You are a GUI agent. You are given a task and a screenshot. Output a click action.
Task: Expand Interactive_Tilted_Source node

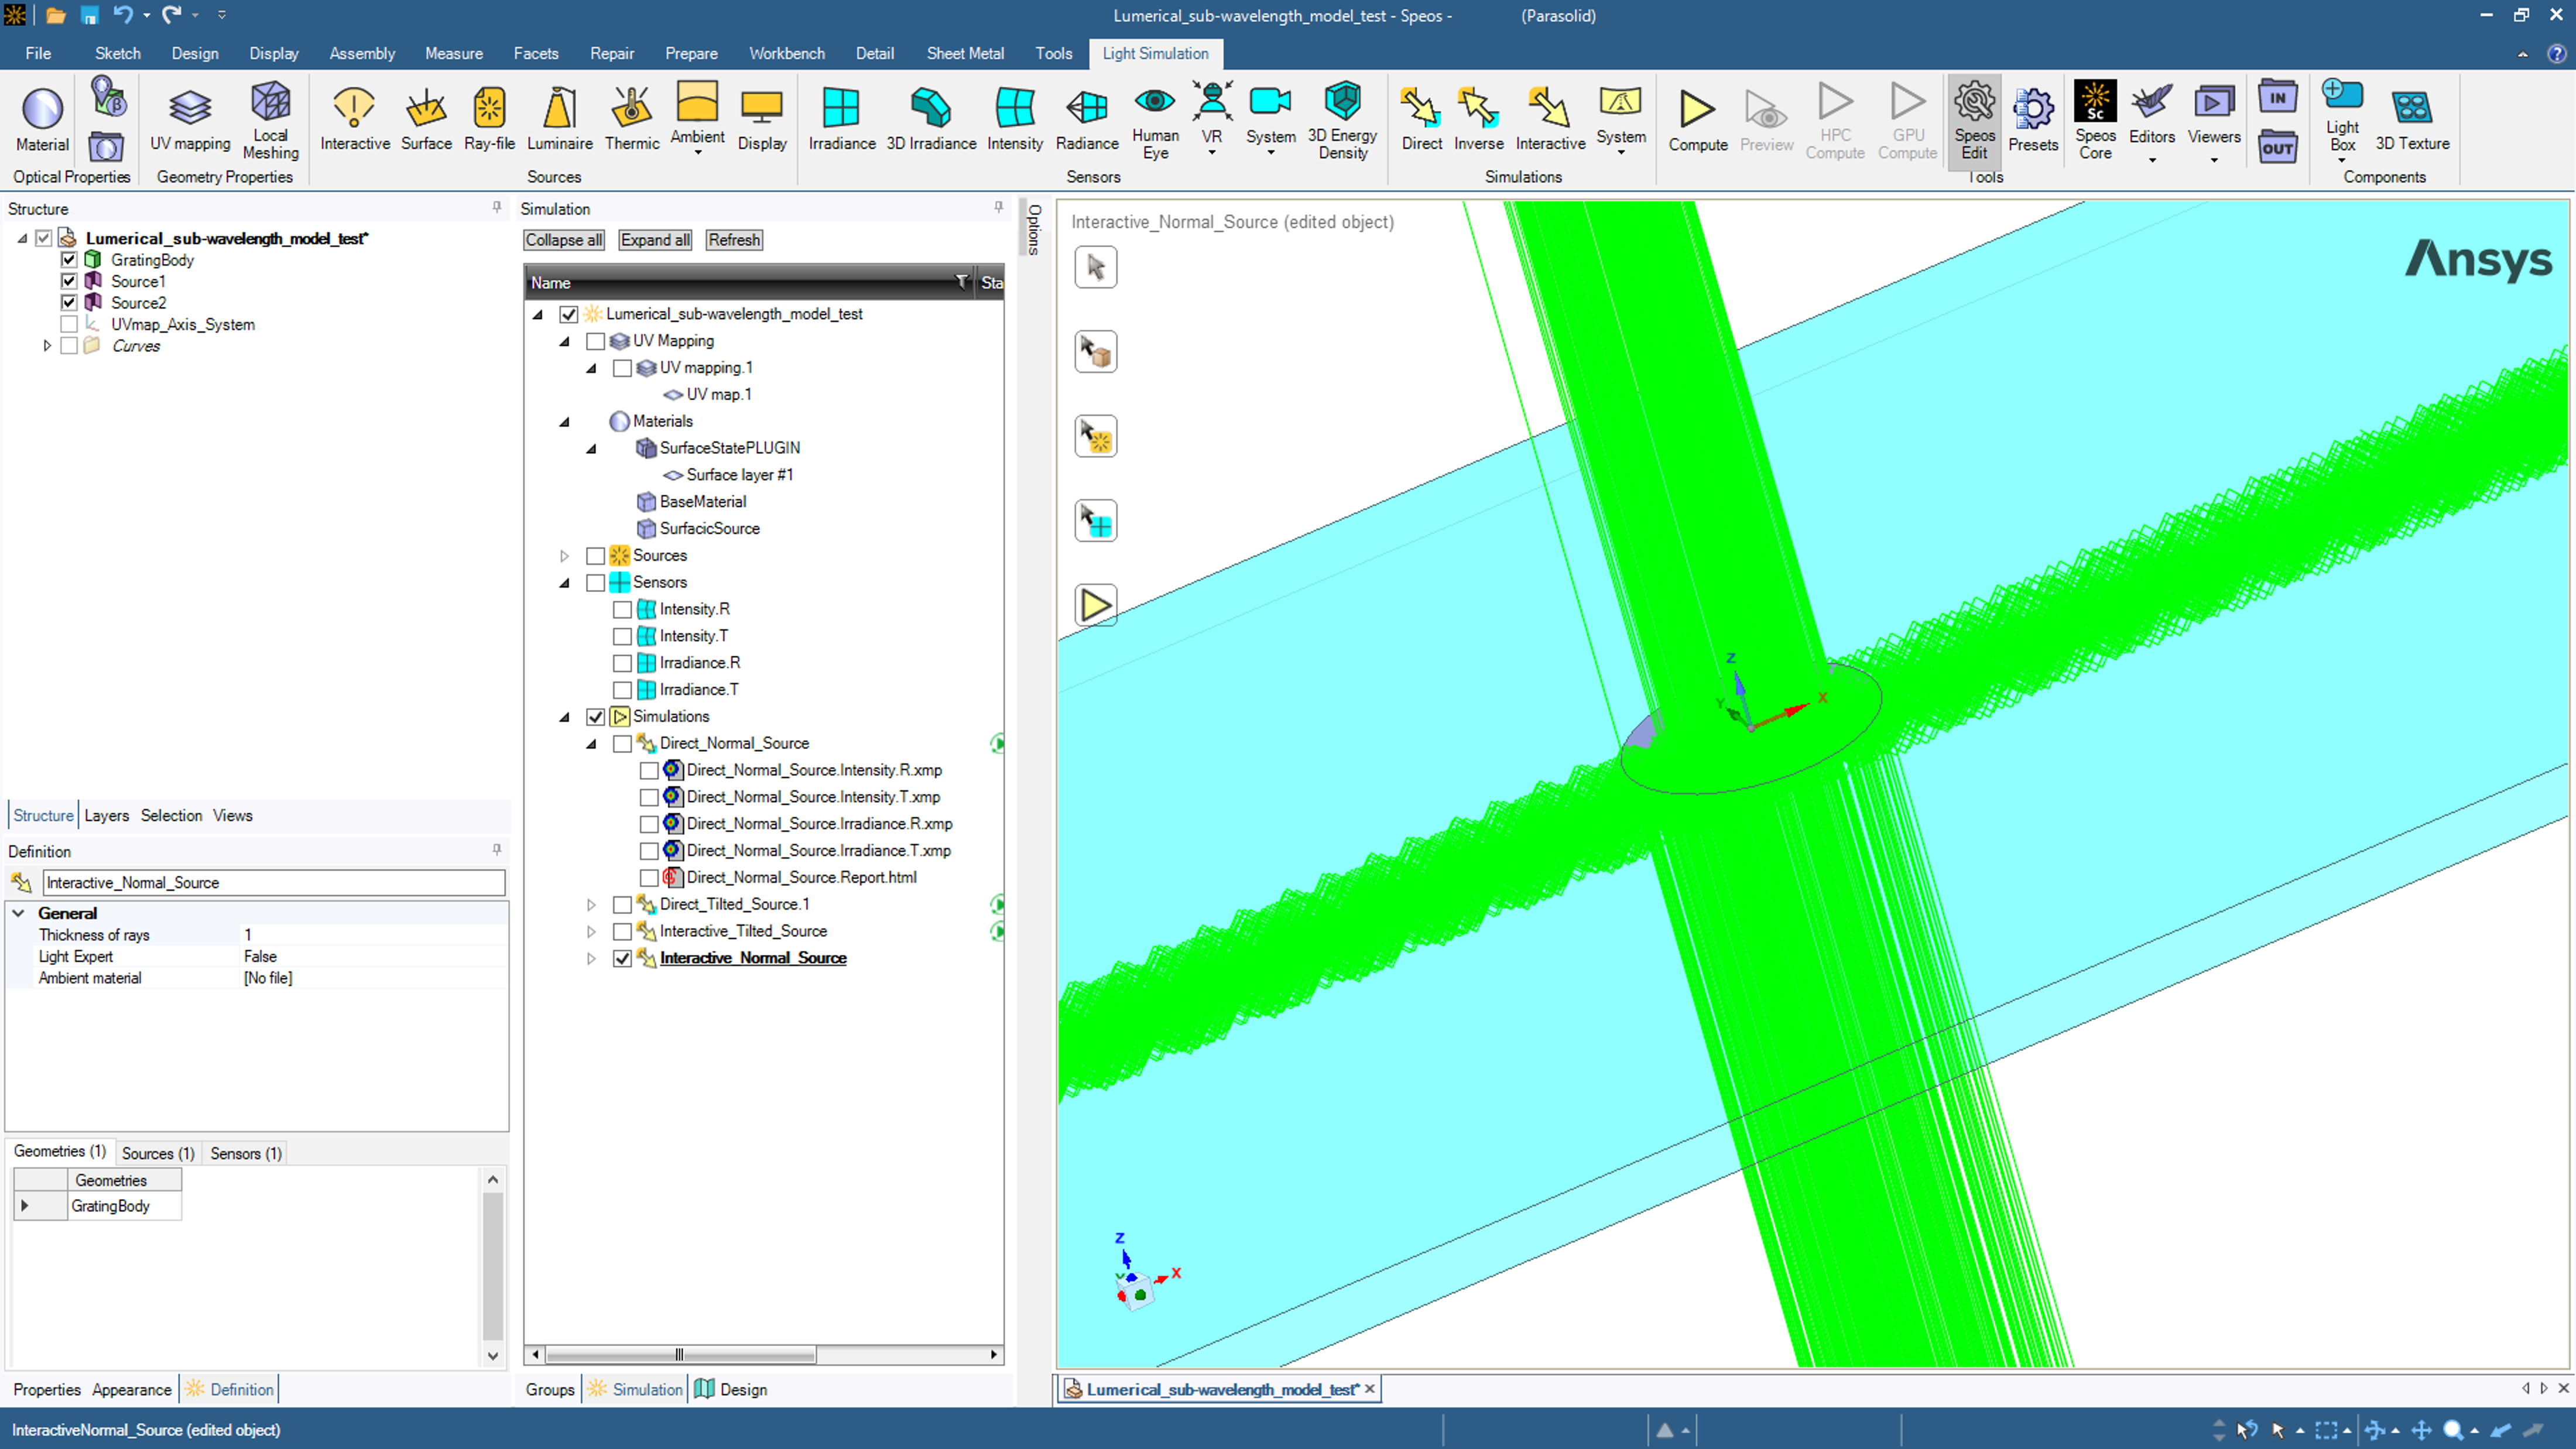(591, 932)
